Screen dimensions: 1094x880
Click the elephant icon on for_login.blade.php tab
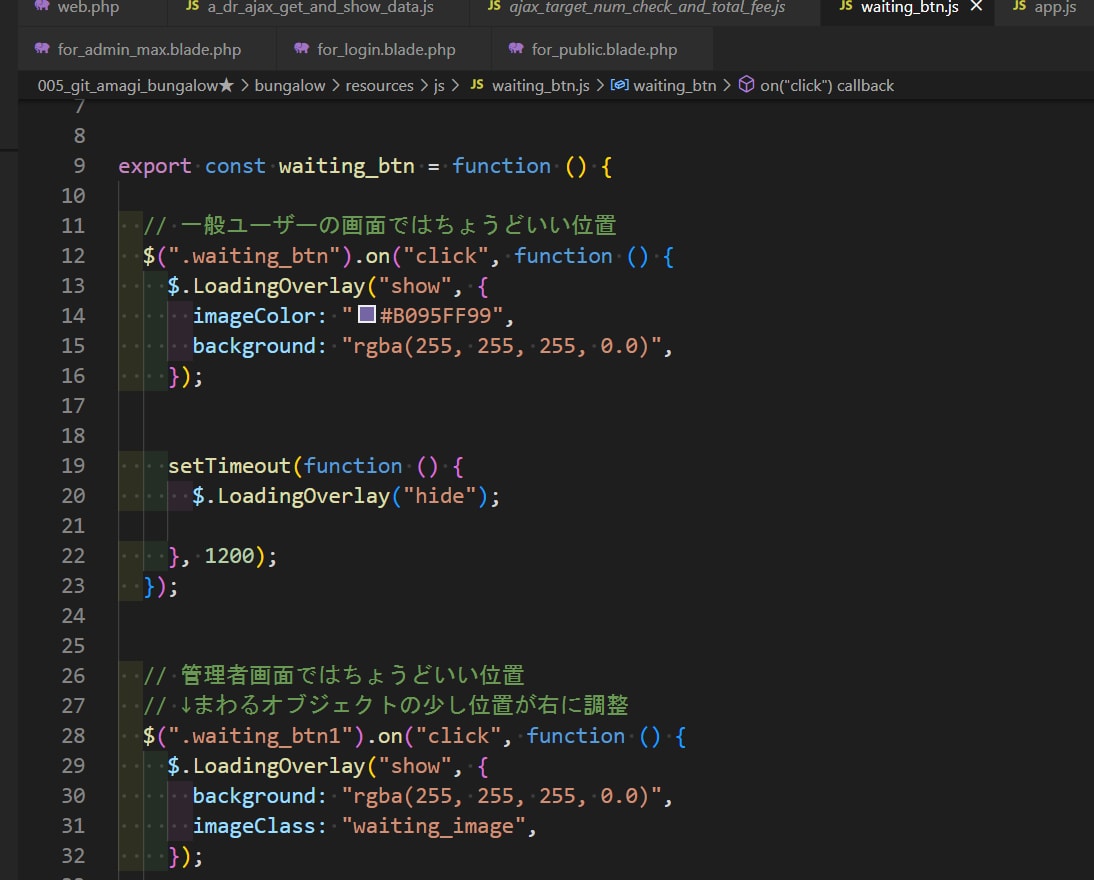(x=301, y=48)
